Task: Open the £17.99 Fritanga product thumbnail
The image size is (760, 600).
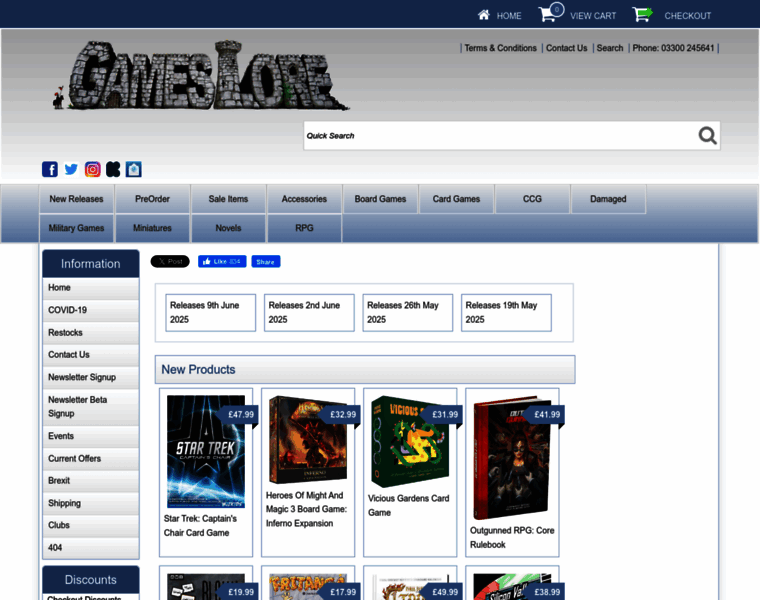Action: pos(308,586)
